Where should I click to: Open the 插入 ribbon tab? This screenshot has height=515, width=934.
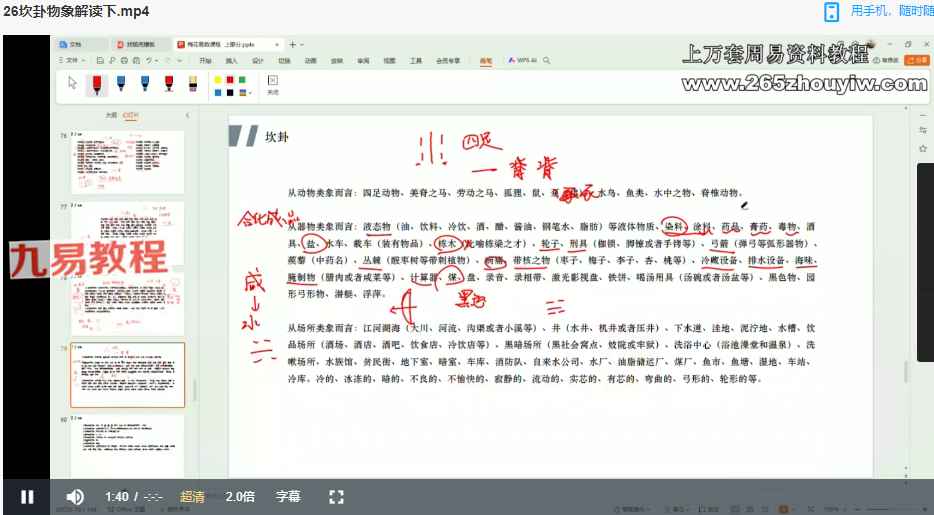(231, 61)
